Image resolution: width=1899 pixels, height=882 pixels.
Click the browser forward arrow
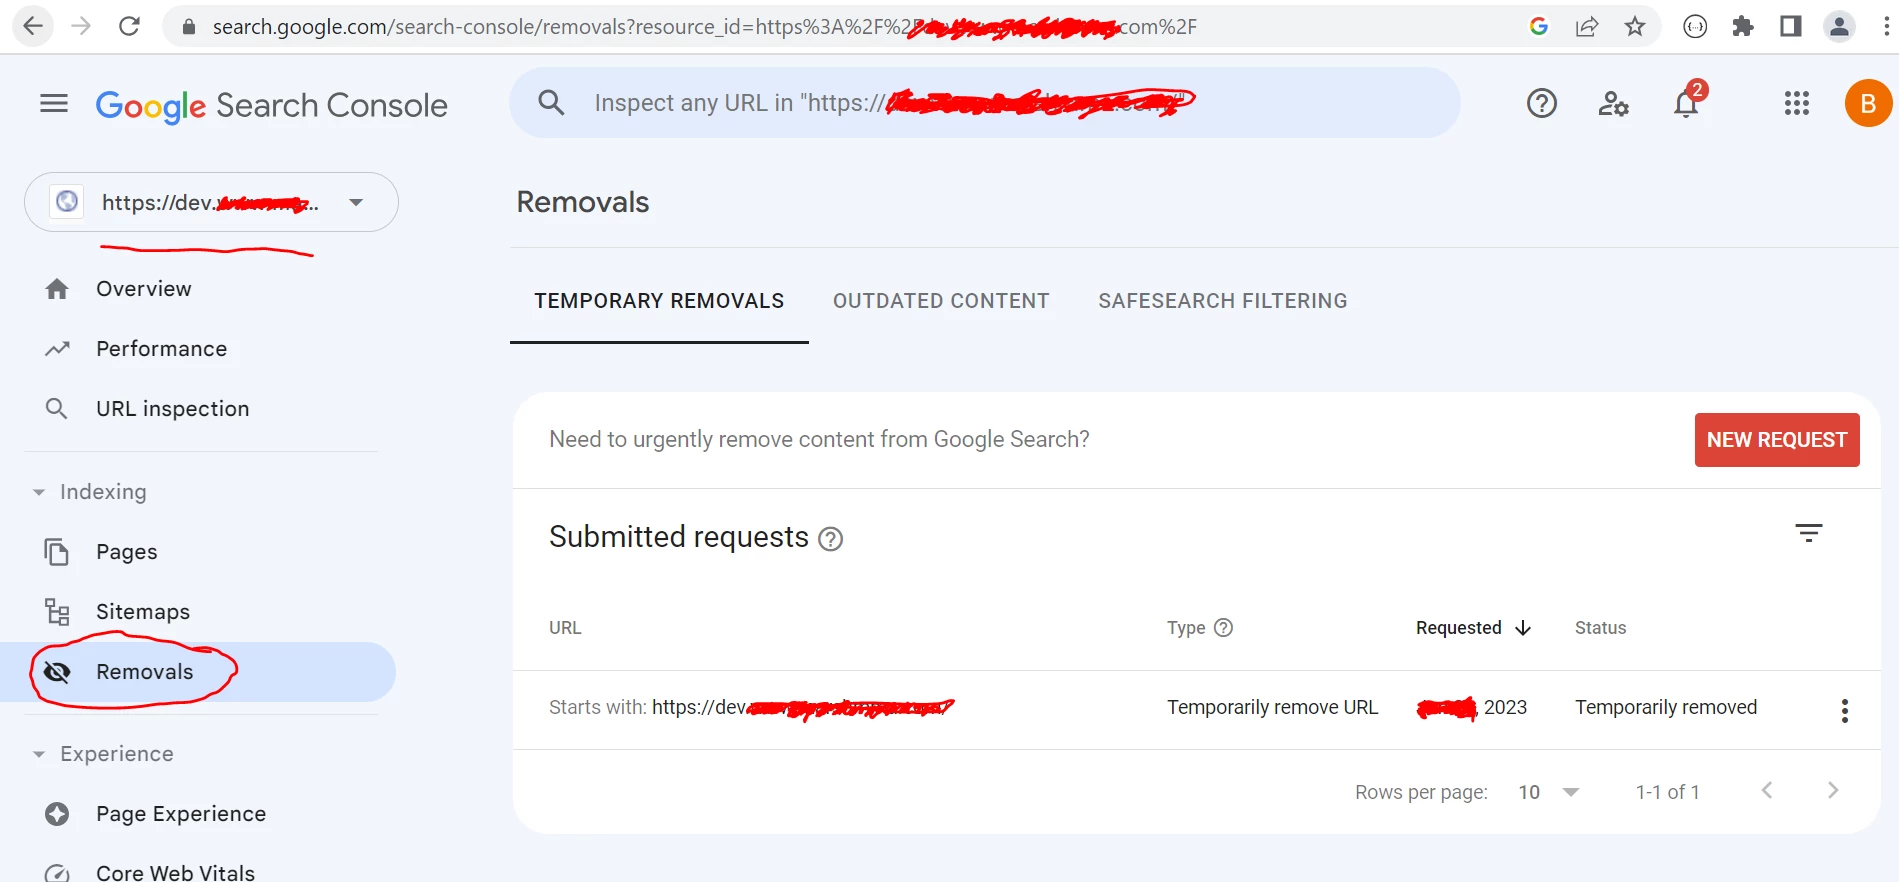pos(81,26)
